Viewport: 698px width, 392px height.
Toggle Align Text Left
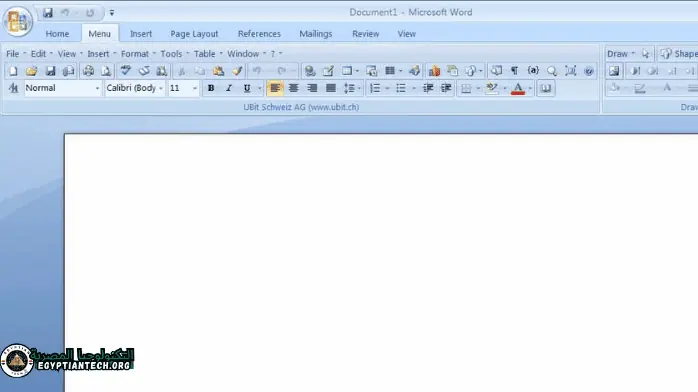tap(275, 89)
